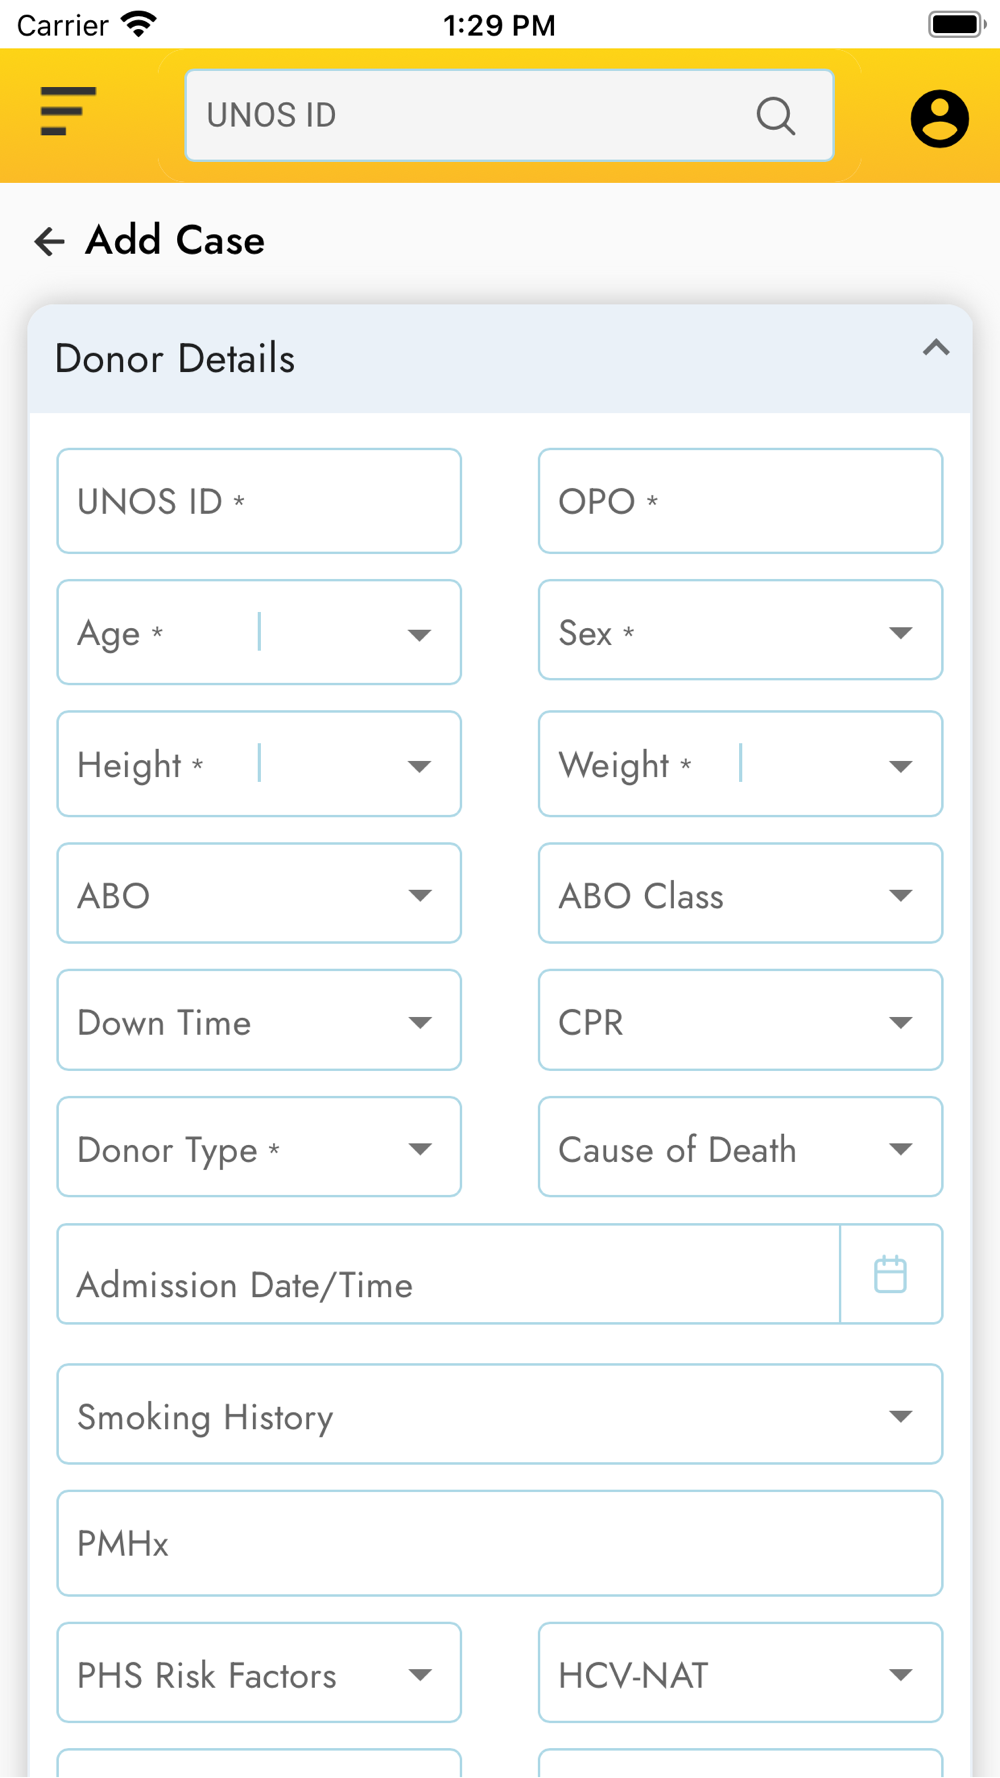Expand the ABO Class dropdown
This screenshot has height=1778, width=1000.
tap(740, 893)
